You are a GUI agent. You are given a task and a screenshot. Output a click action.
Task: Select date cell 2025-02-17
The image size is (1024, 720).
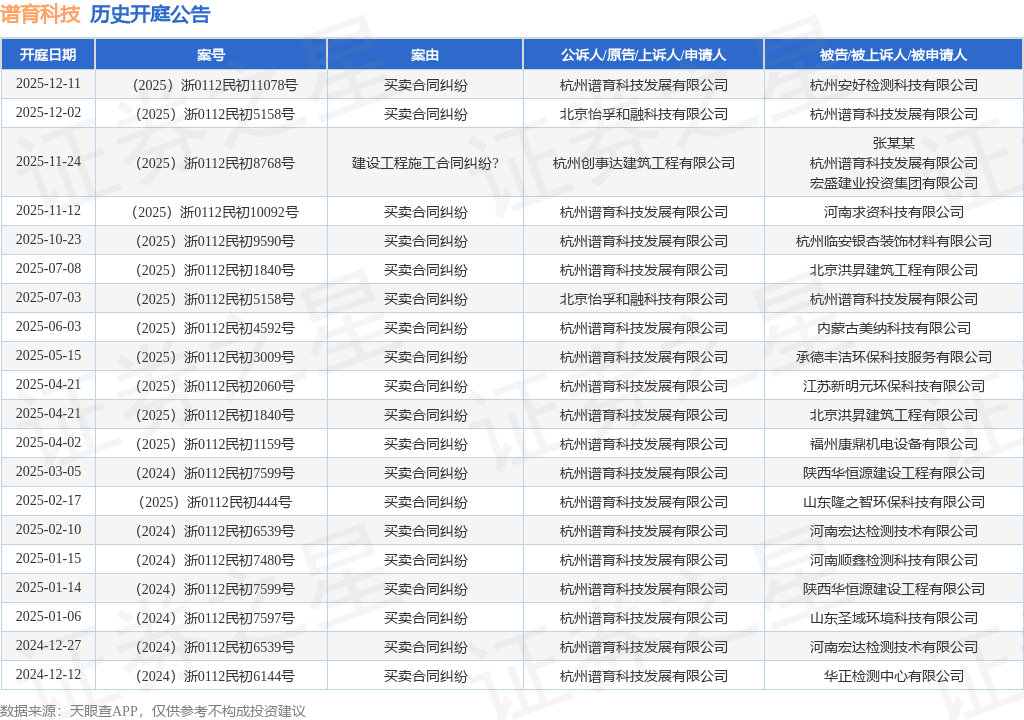tap(48, 501)
